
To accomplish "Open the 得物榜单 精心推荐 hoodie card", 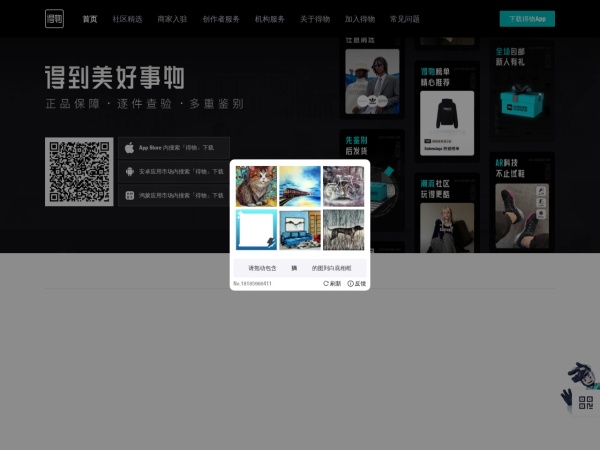I will [447, 112].
